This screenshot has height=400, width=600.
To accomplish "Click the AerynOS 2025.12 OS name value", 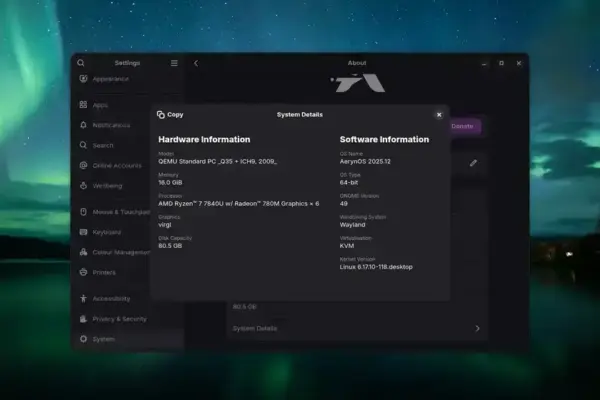I will [x=365, y=162].
